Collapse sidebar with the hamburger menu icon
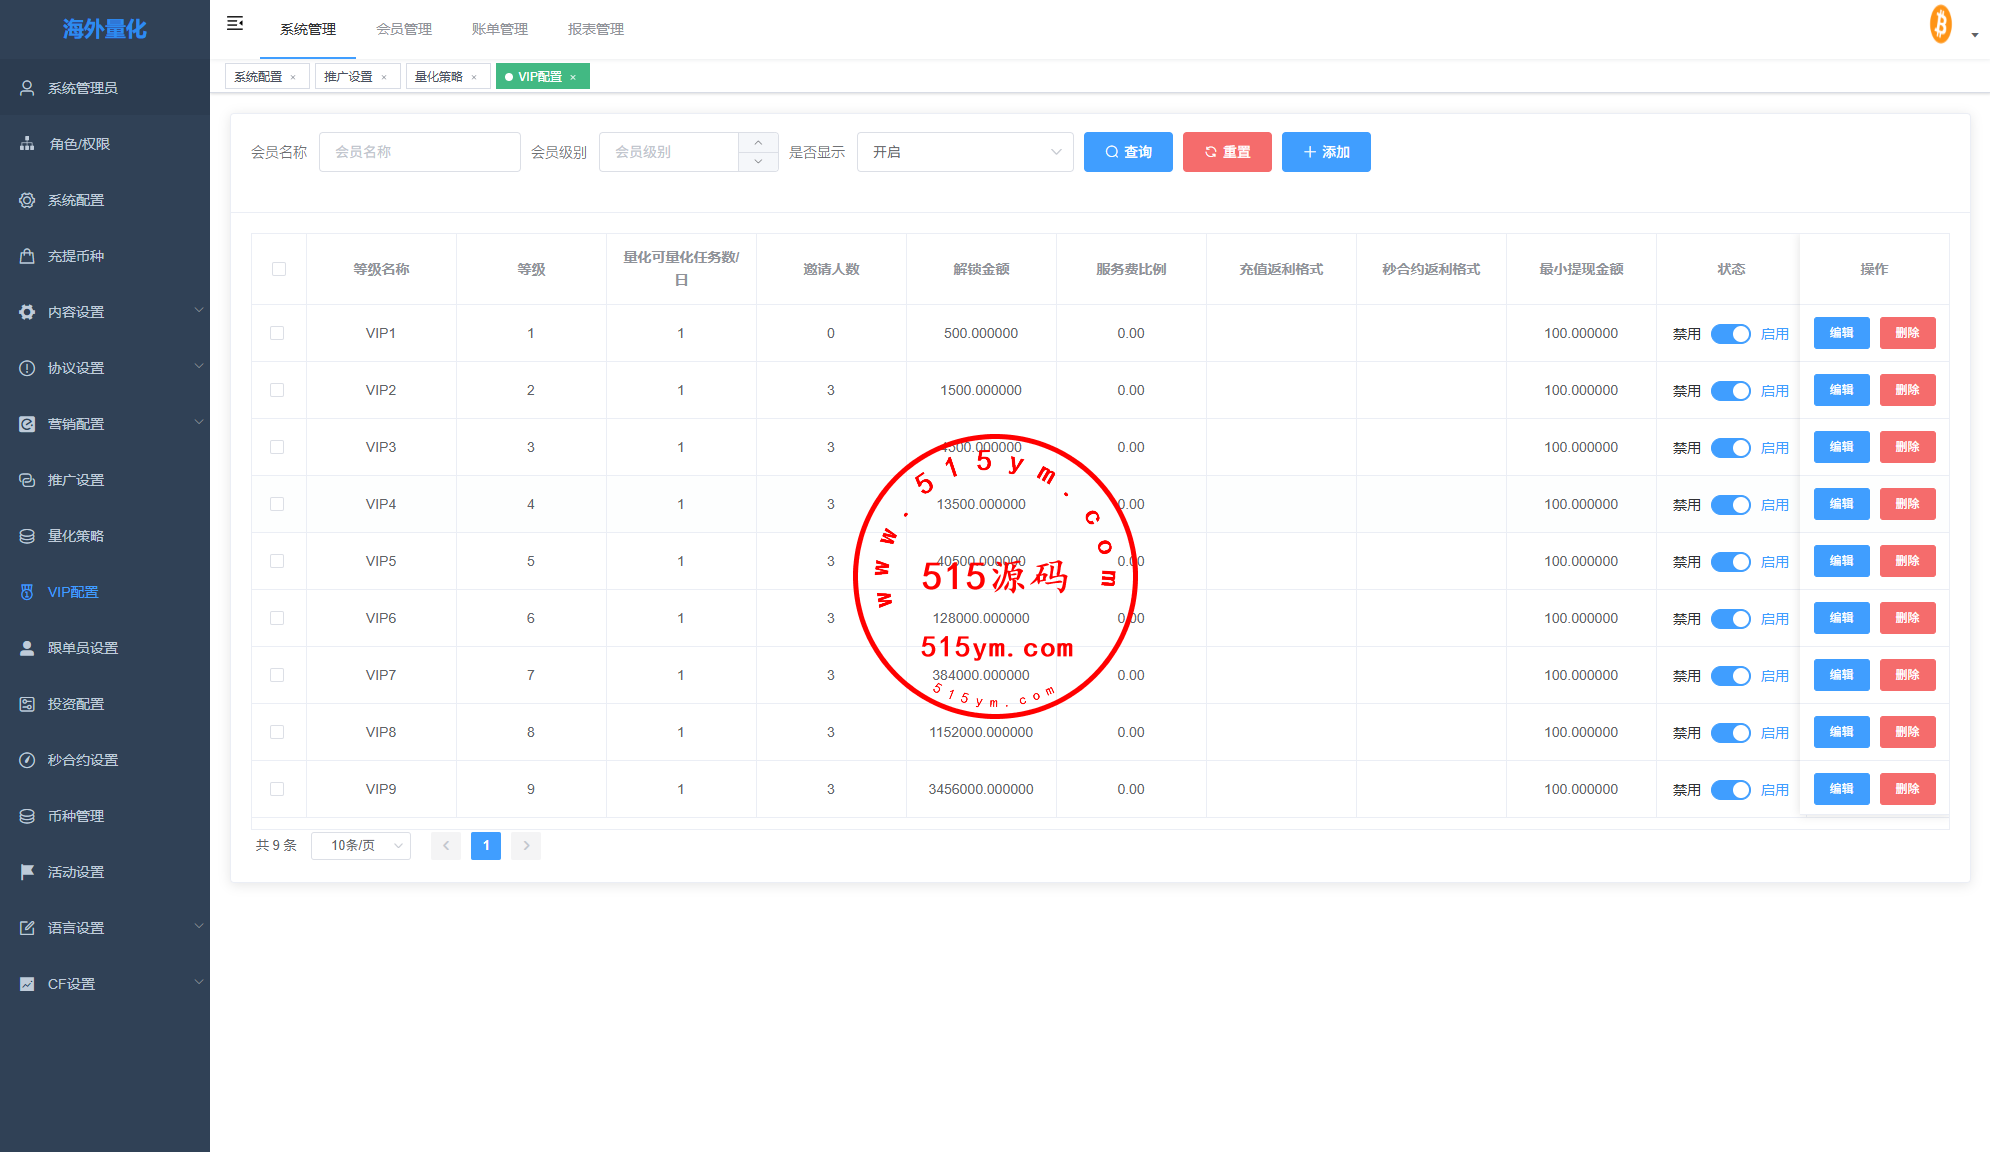The height and width of the screenshot is (1152, 1990). pyautogui.click(x=235, y=23)
